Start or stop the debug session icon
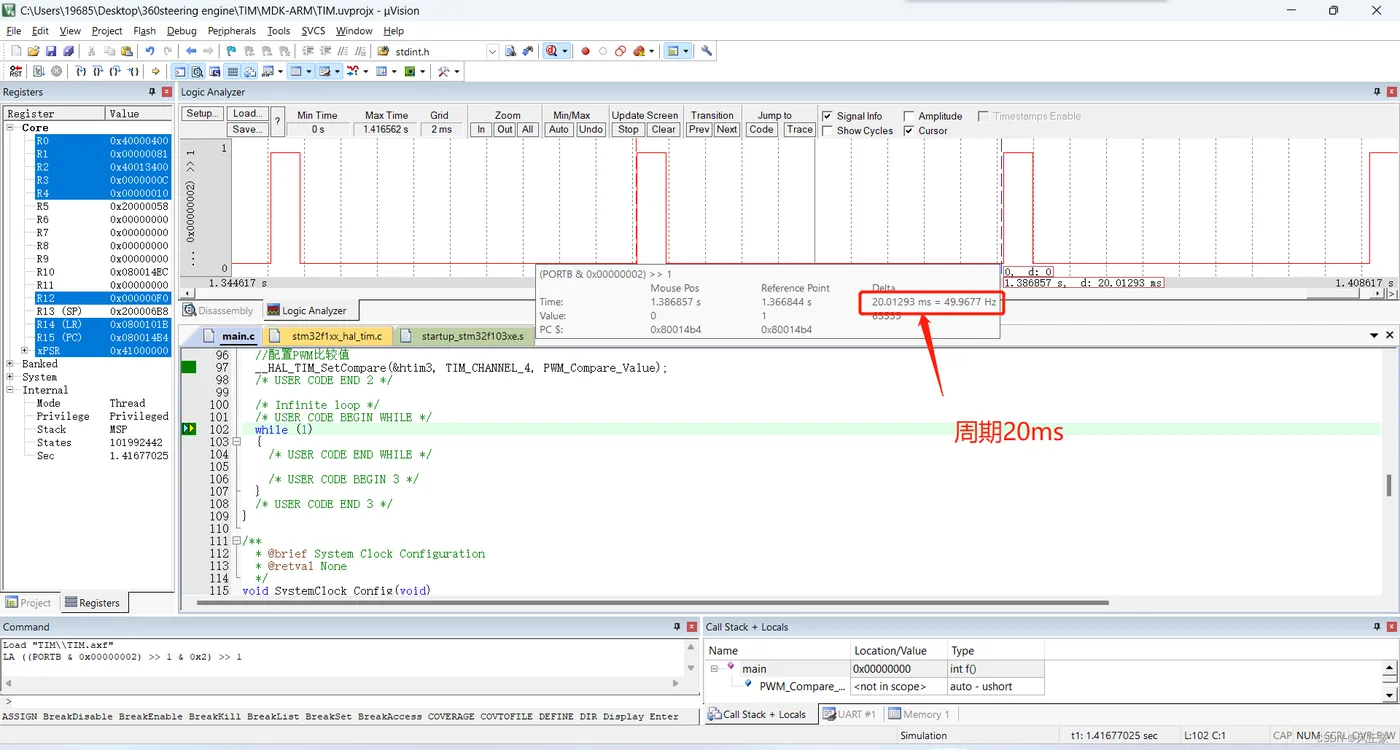 tap(552, 51)
